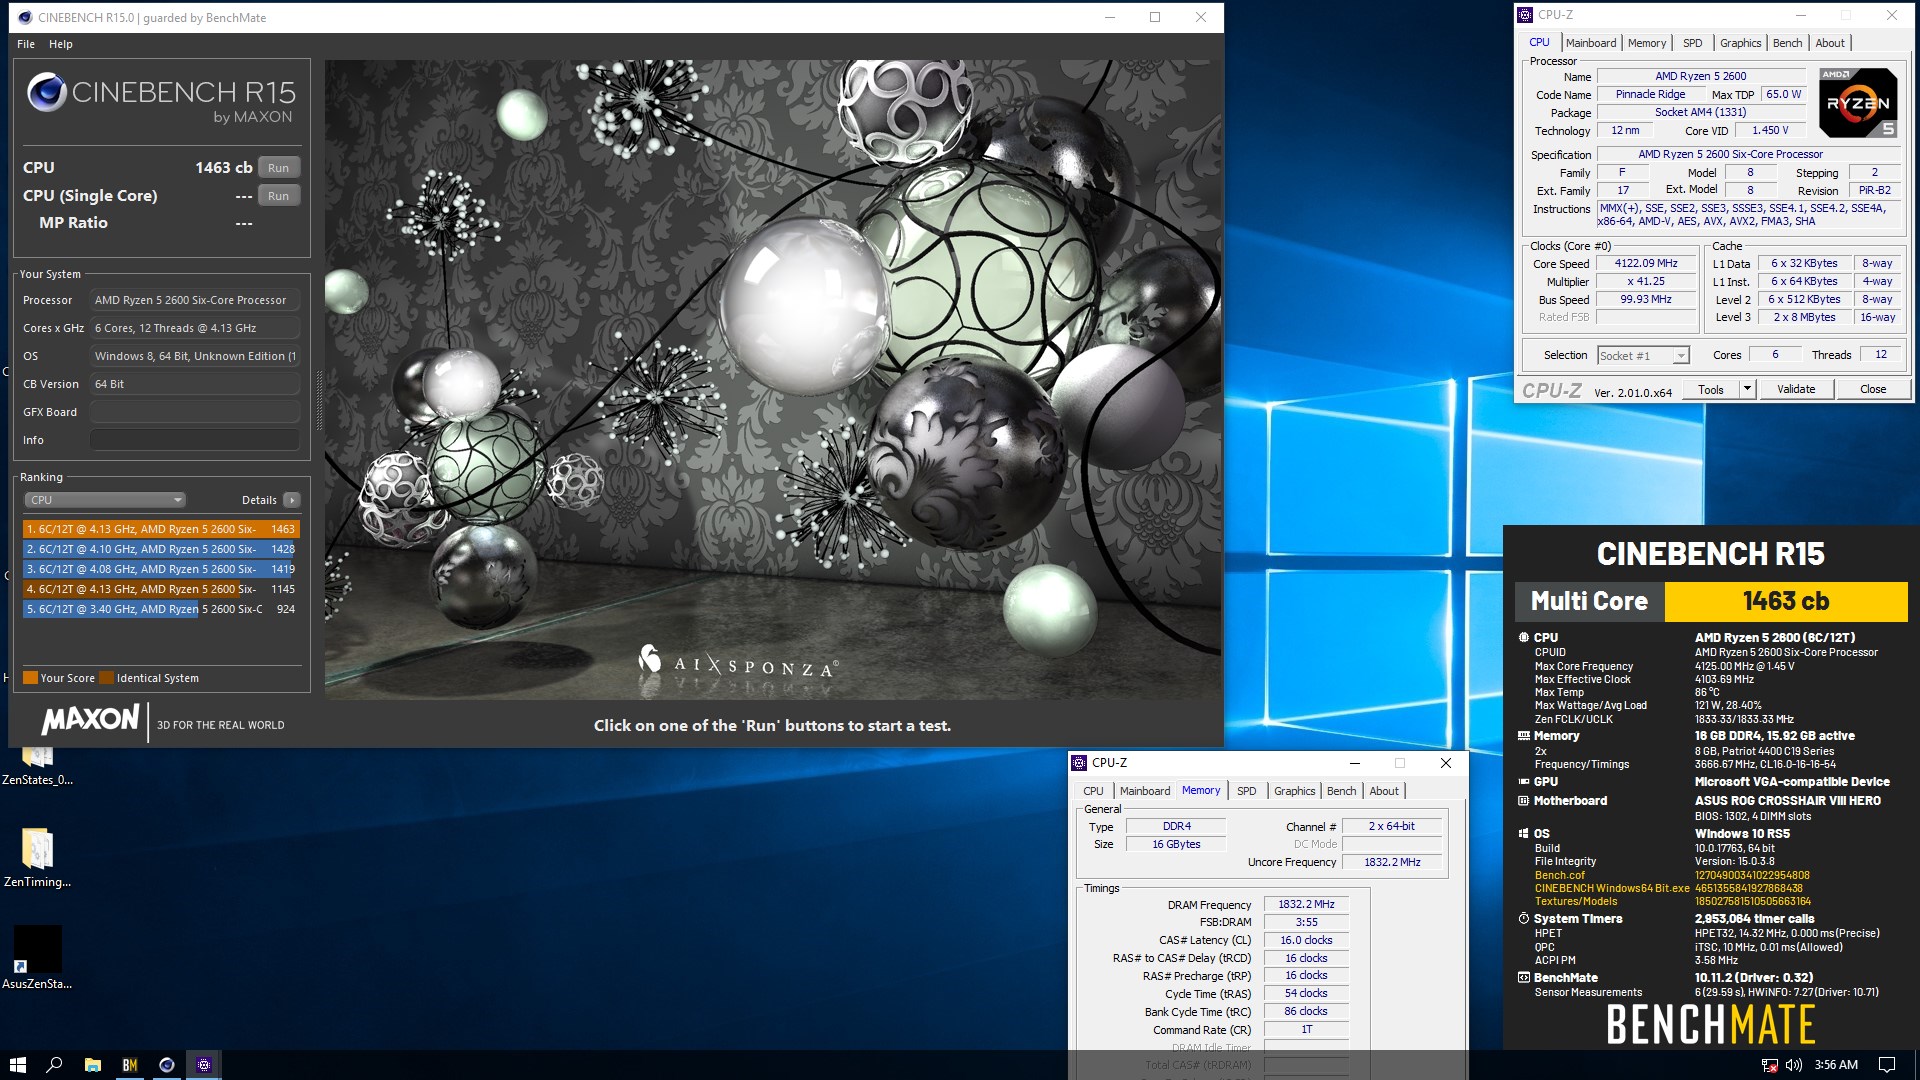This screenshot has width=1920, height=1080.
Task: Select Bench tab in bottom CPU-Z window
Action: tap(1341, 791)
